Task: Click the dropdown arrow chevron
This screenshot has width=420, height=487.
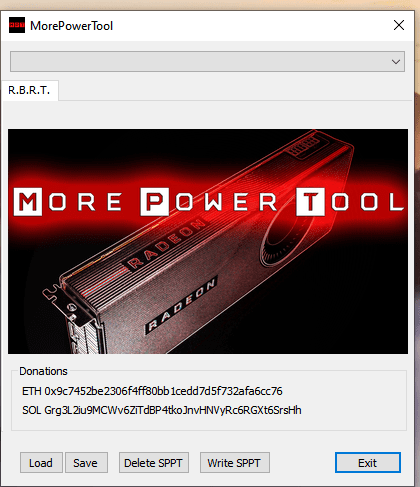Action: pyautogui.click(x=396, y=62)
